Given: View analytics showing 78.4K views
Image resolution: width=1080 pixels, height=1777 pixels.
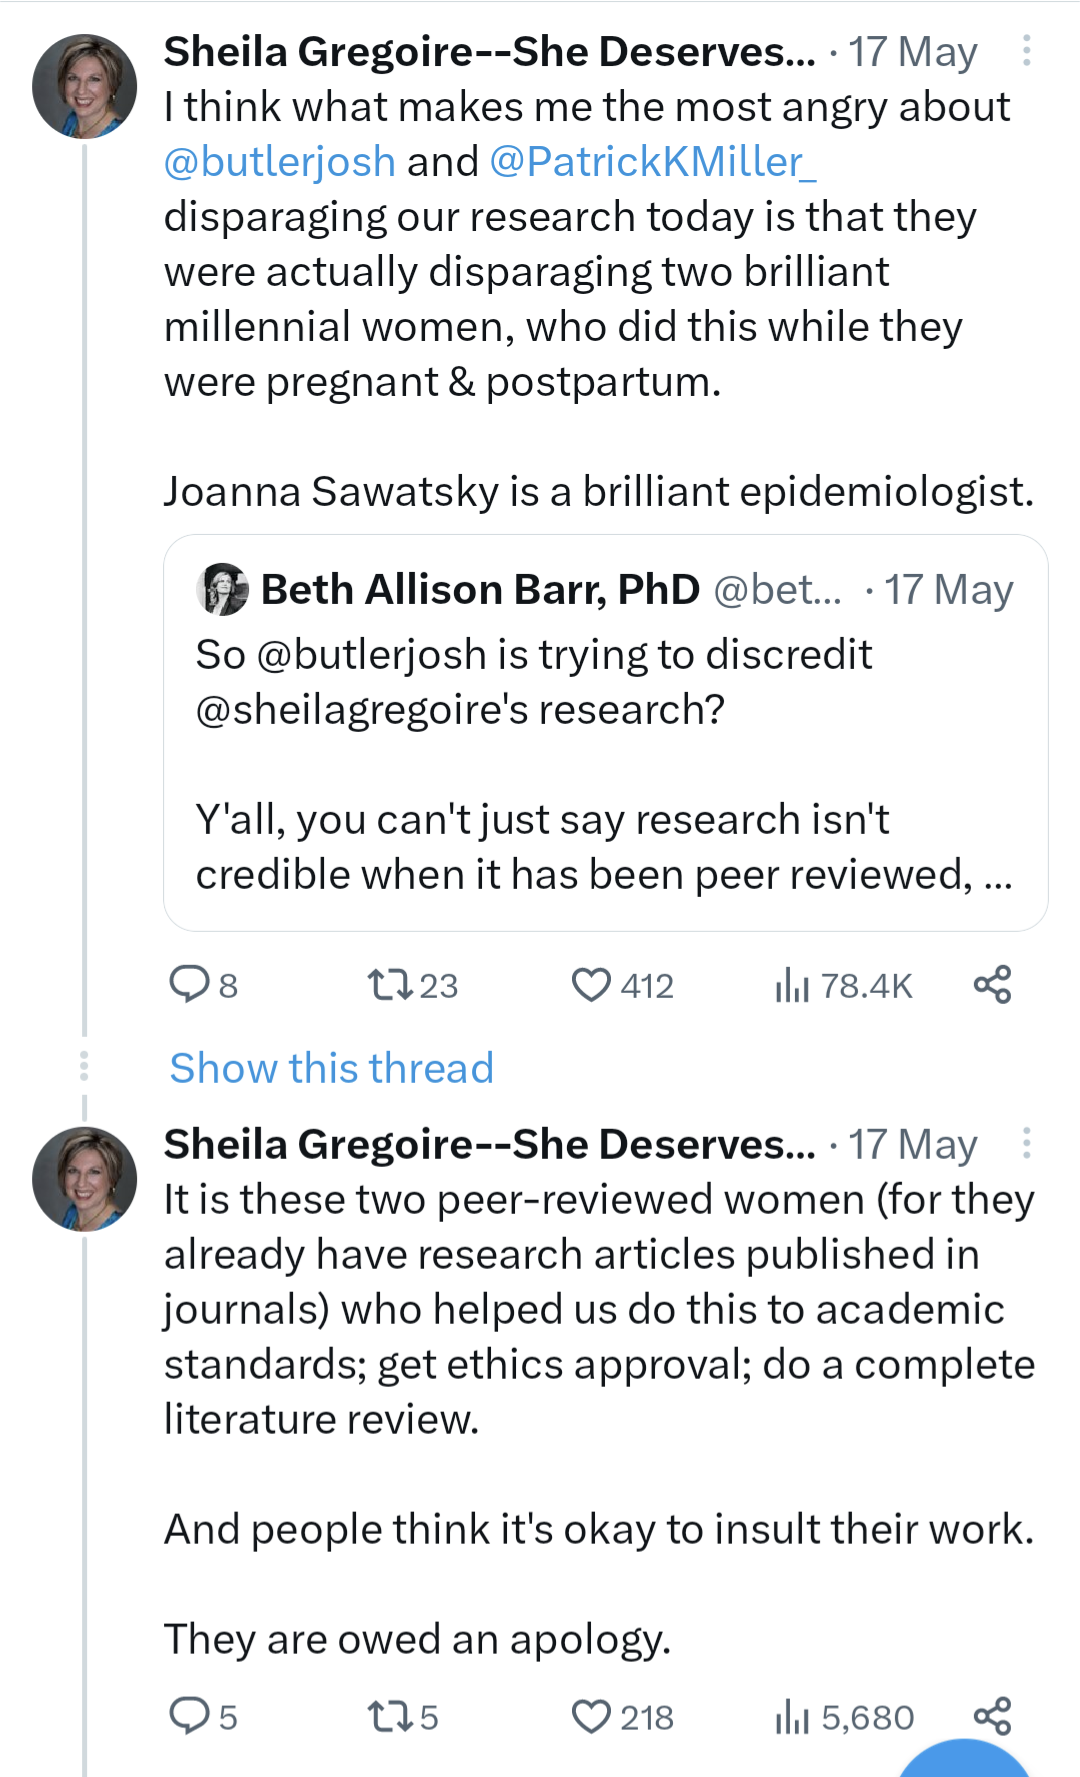Looking at the screenshot, I should [792, 986].
